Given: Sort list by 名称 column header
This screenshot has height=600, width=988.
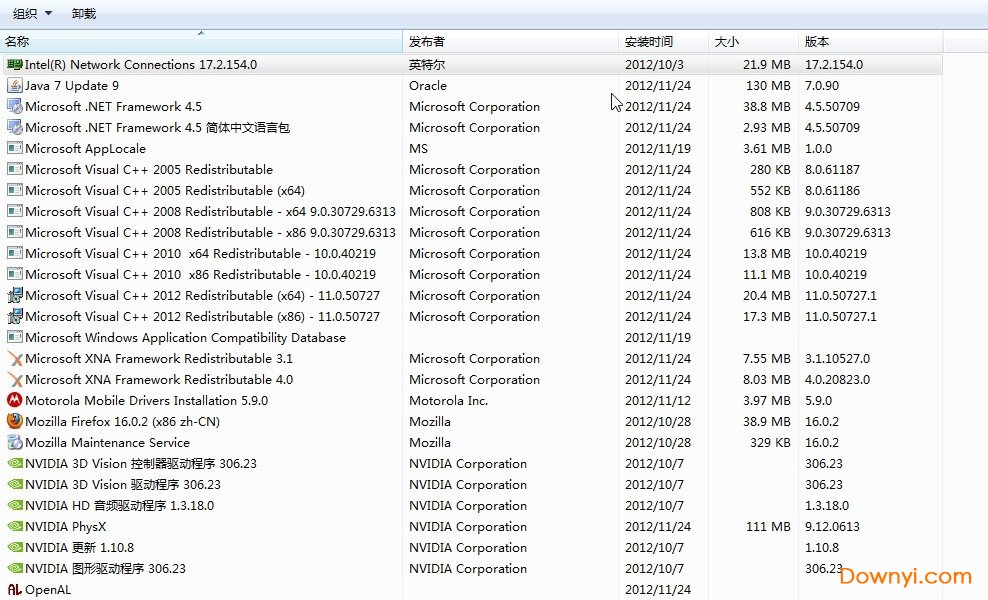Looking at the screenshot, I should coord(200,42).
